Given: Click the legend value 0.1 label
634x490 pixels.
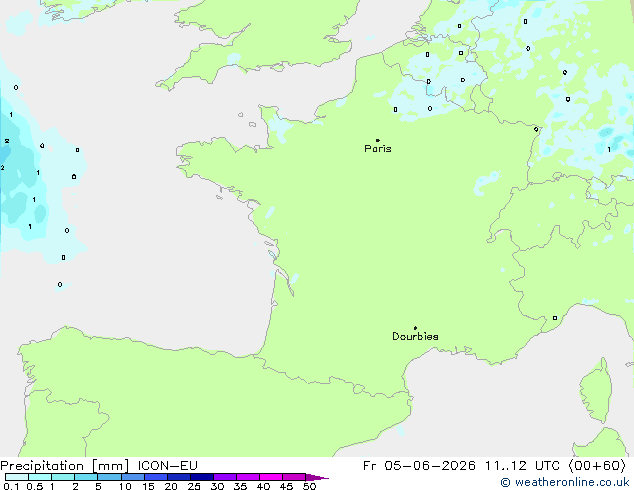Looking at the screenshot, I should point(11,486).
